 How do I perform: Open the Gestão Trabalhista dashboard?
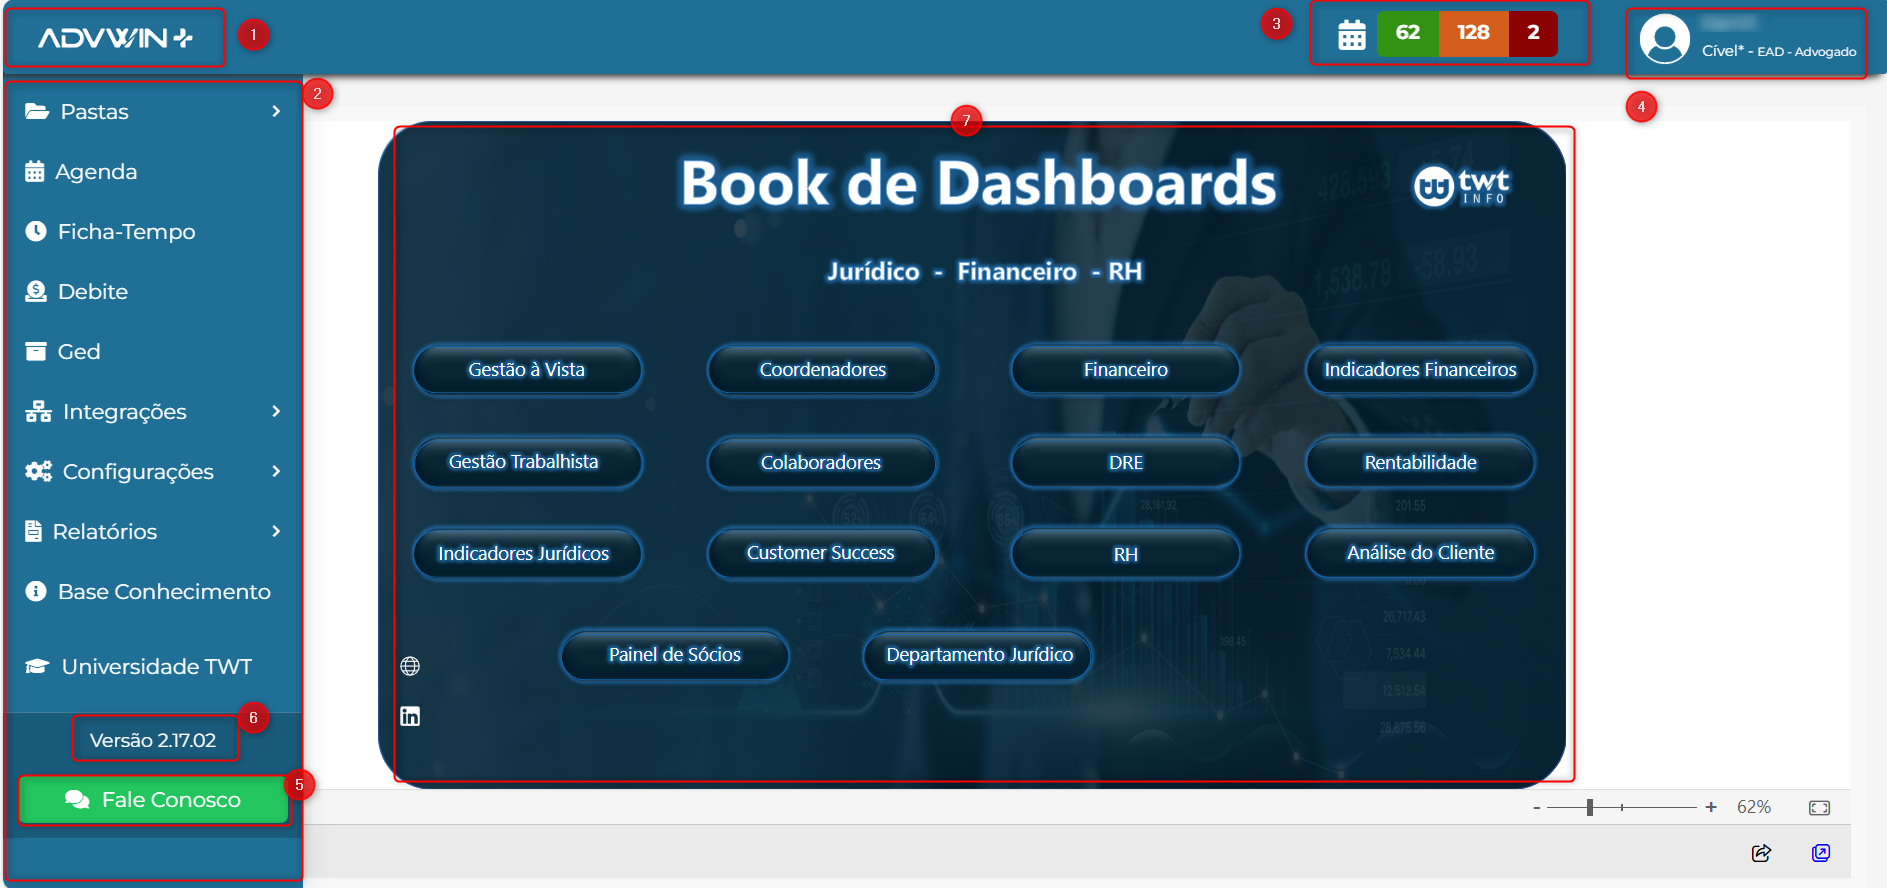coord(527,462)
